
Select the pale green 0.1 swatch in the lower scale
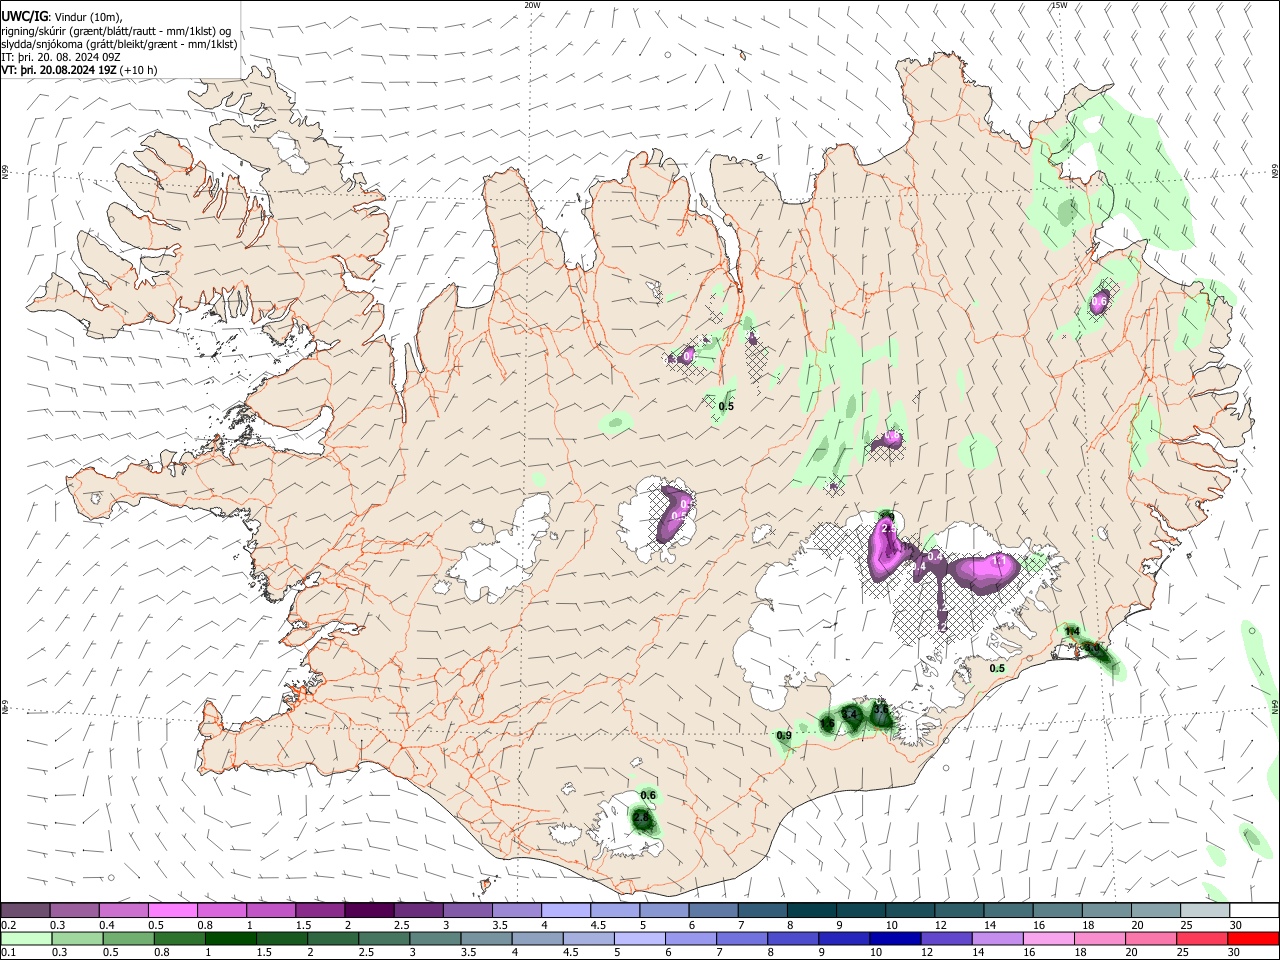point(27,938)
